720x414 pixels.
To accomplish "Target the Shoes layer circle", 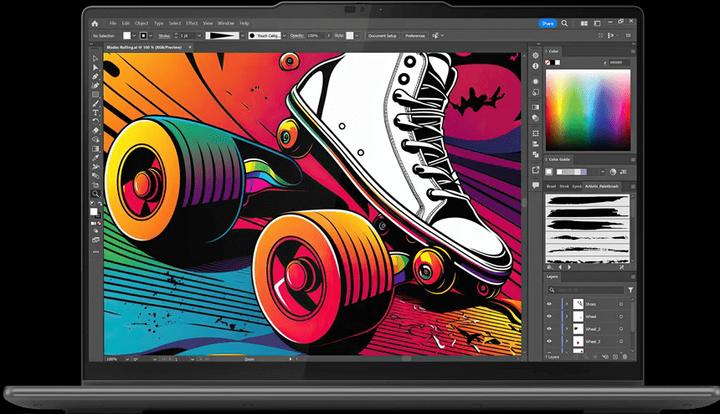I will click(621, 304).
